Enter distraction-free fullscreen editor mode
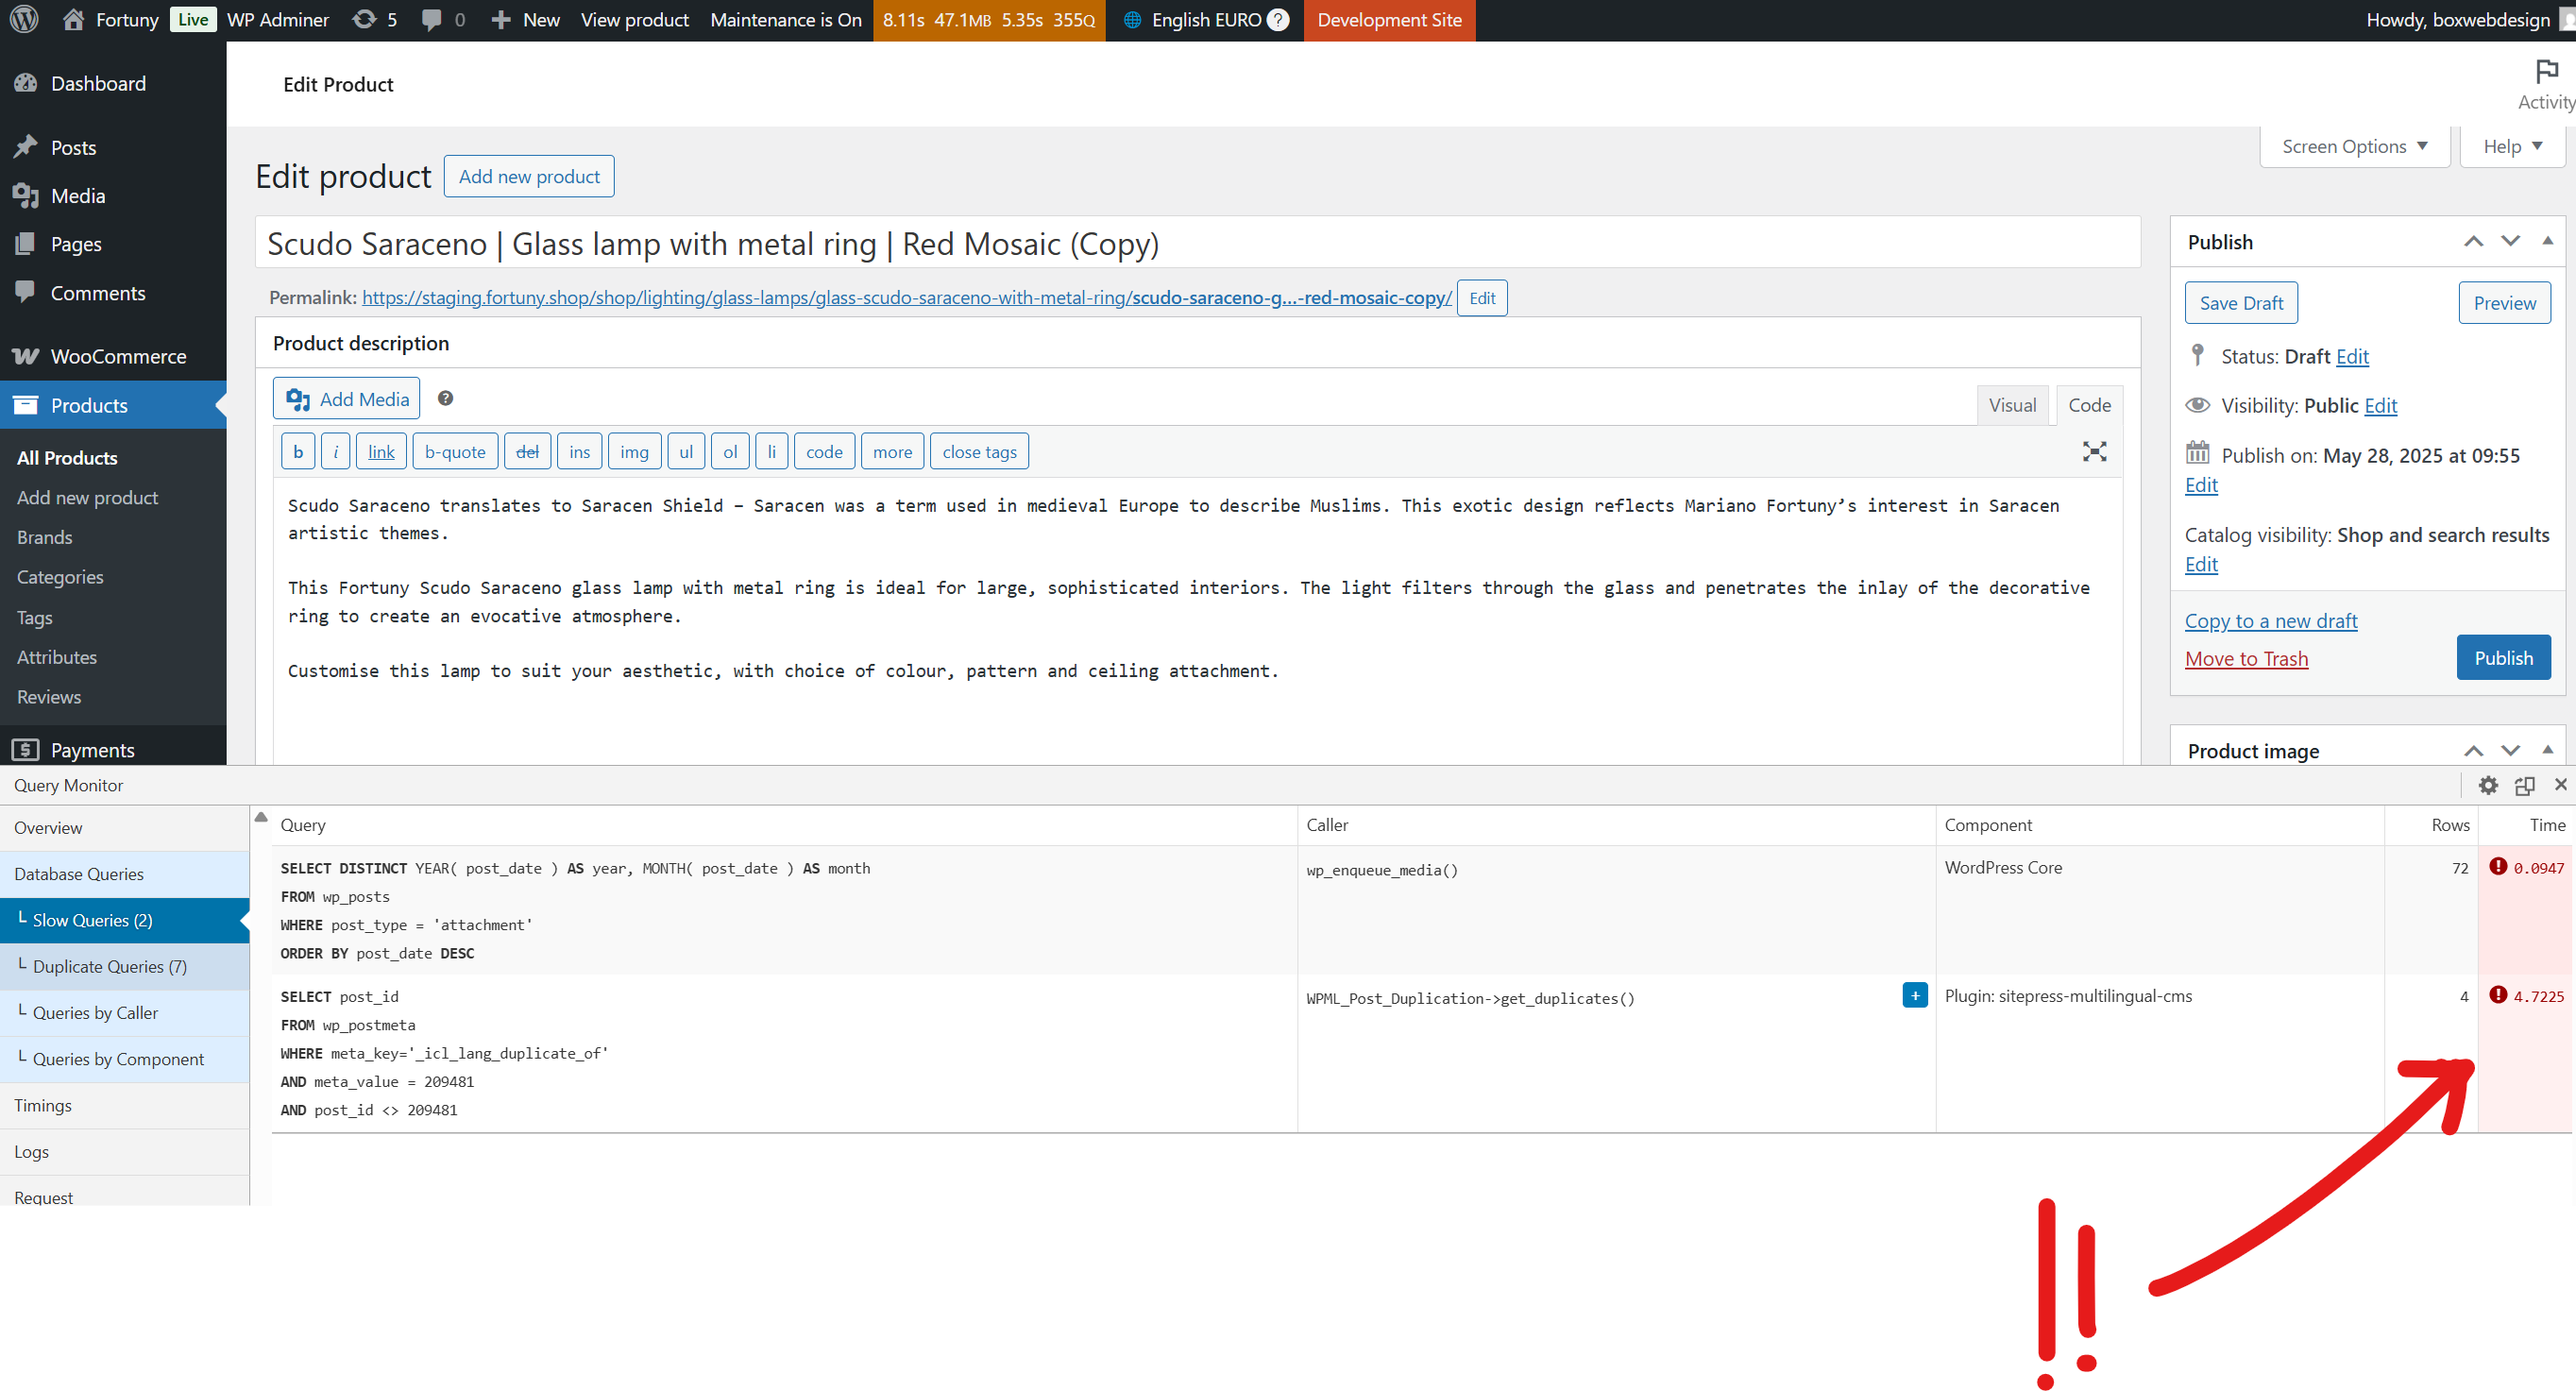2576x1391 pixels. 2094,451
